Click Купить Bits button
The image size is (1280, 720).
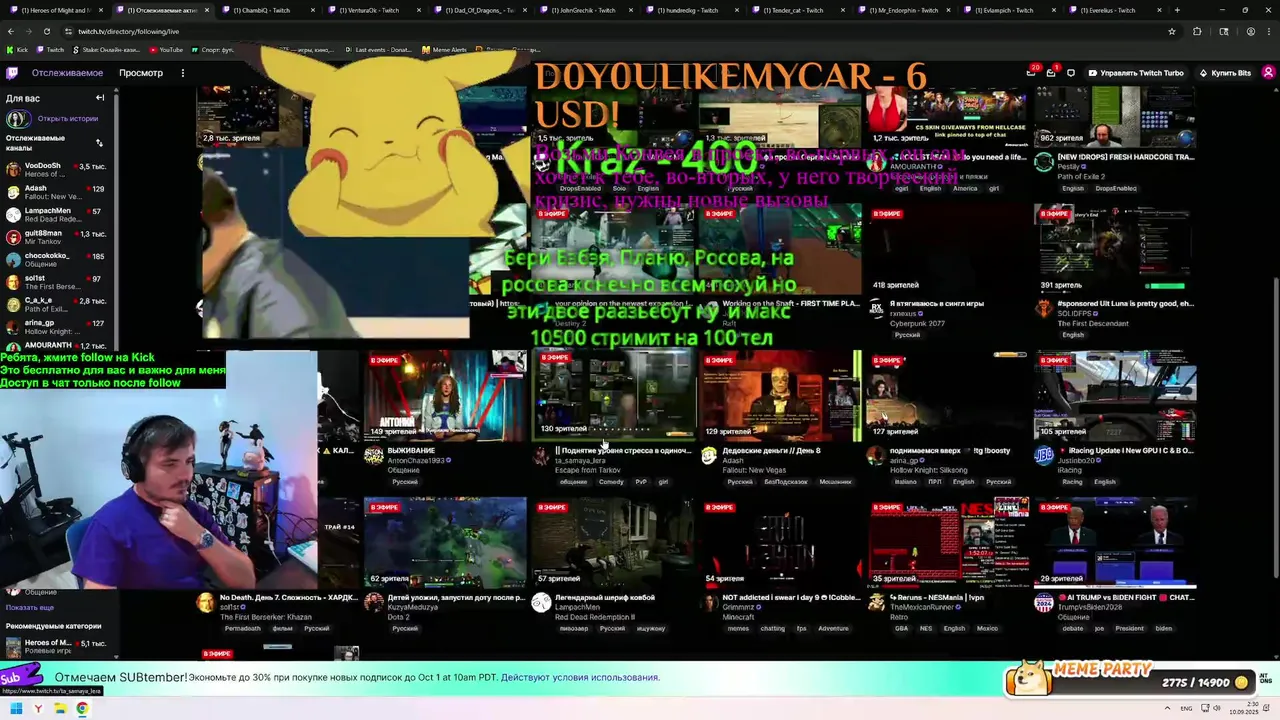pos(1224,73)
